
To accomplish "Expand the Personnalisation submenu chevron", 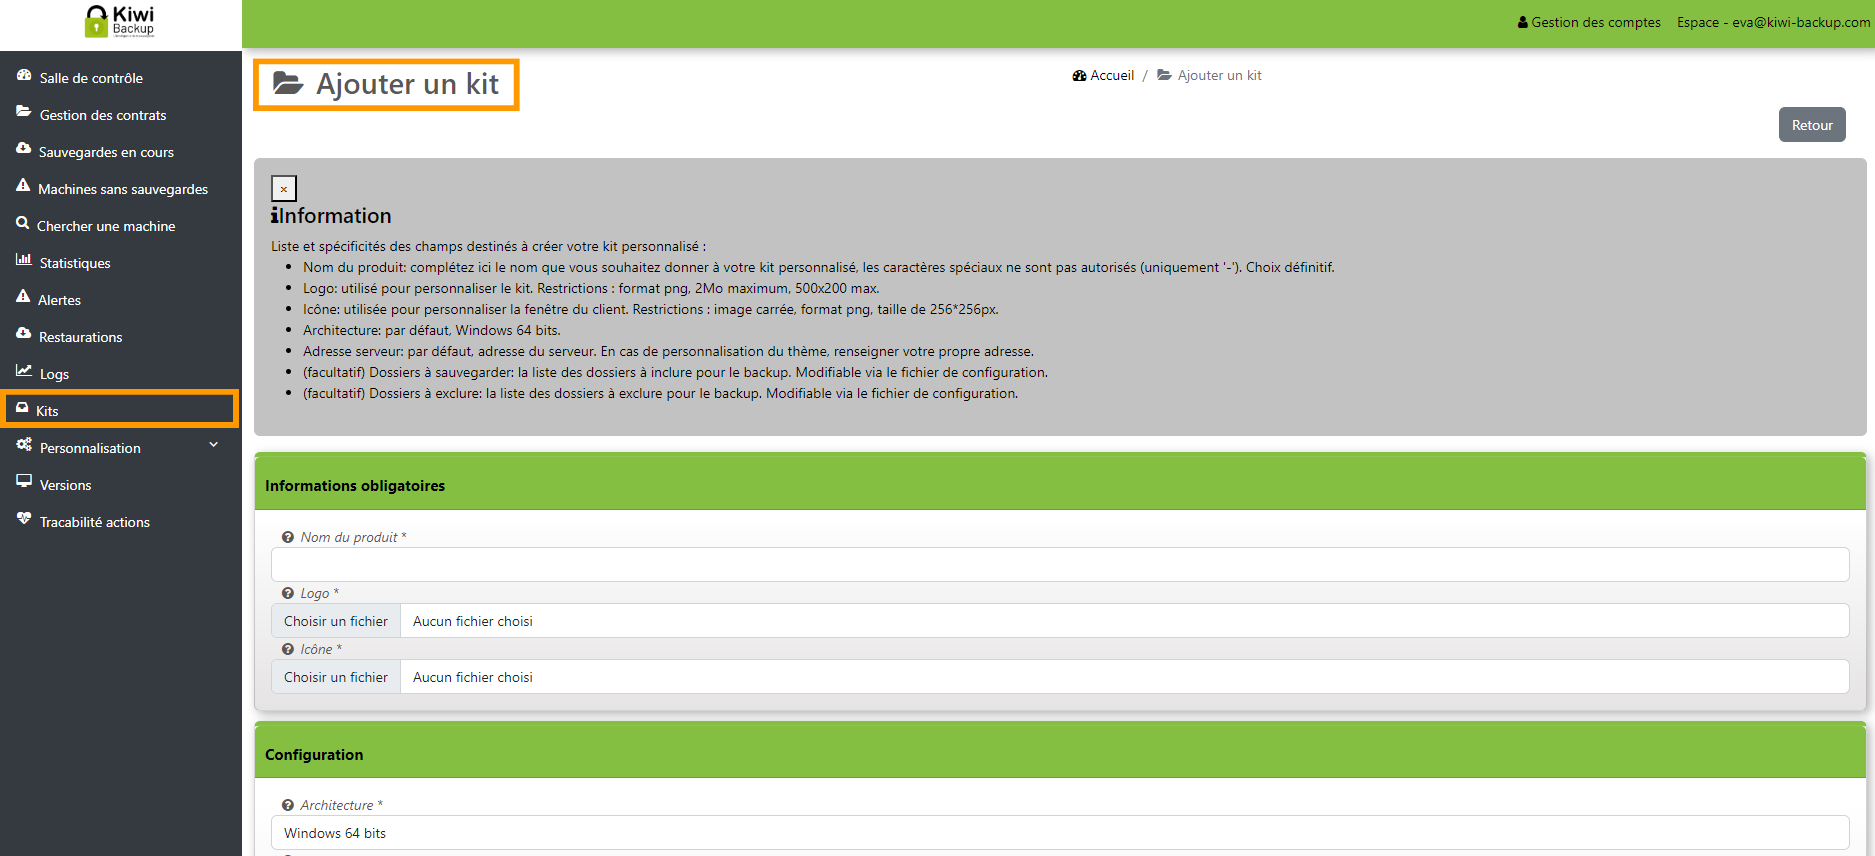I will (x=213, y=445).
